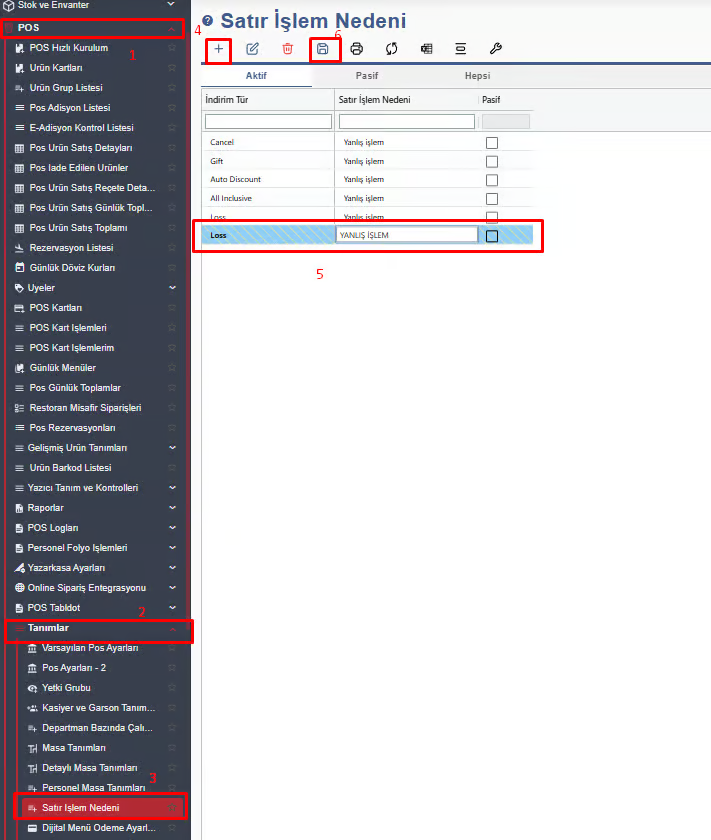The width and height of the screenshot is (711, 840).
Task: Click the pencil edit icon in toolbar
Action: tap(253, 48)
